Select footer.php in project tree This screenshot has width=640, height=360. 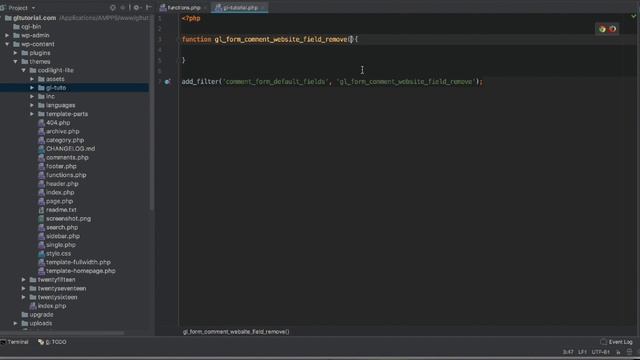tap(61, 167)
